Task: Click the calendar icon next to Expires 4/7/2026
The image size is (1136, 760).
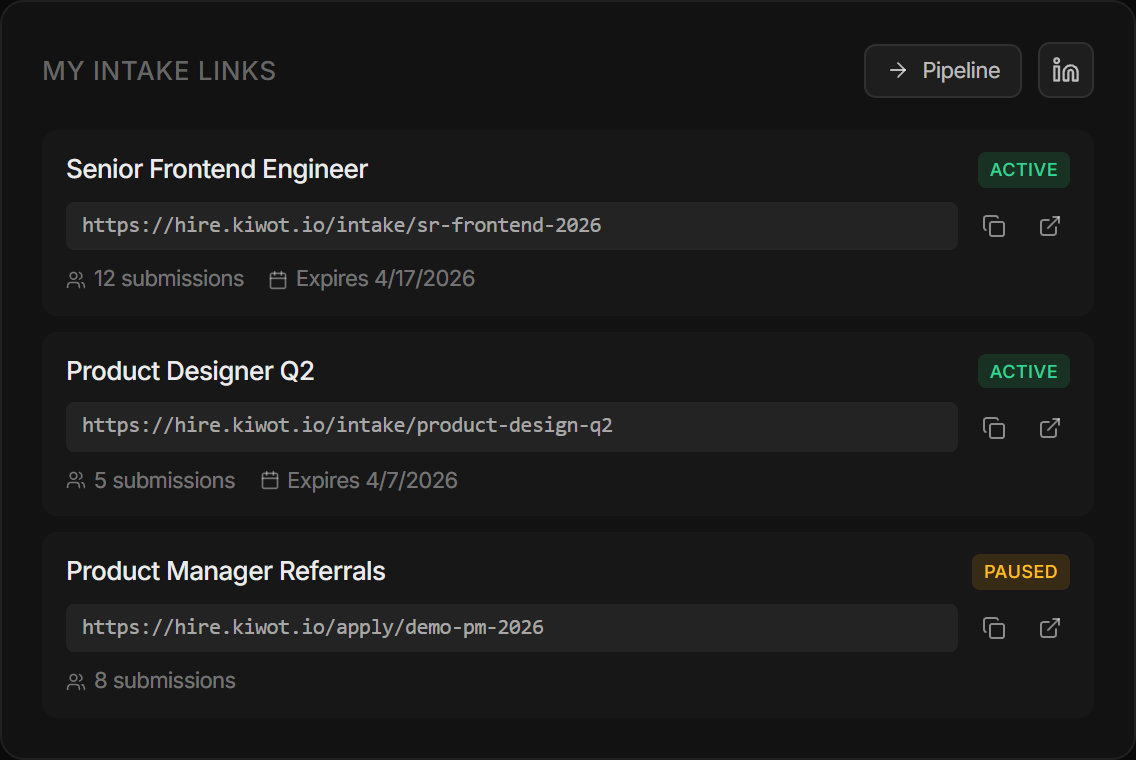Action: (x=269, y=480)
